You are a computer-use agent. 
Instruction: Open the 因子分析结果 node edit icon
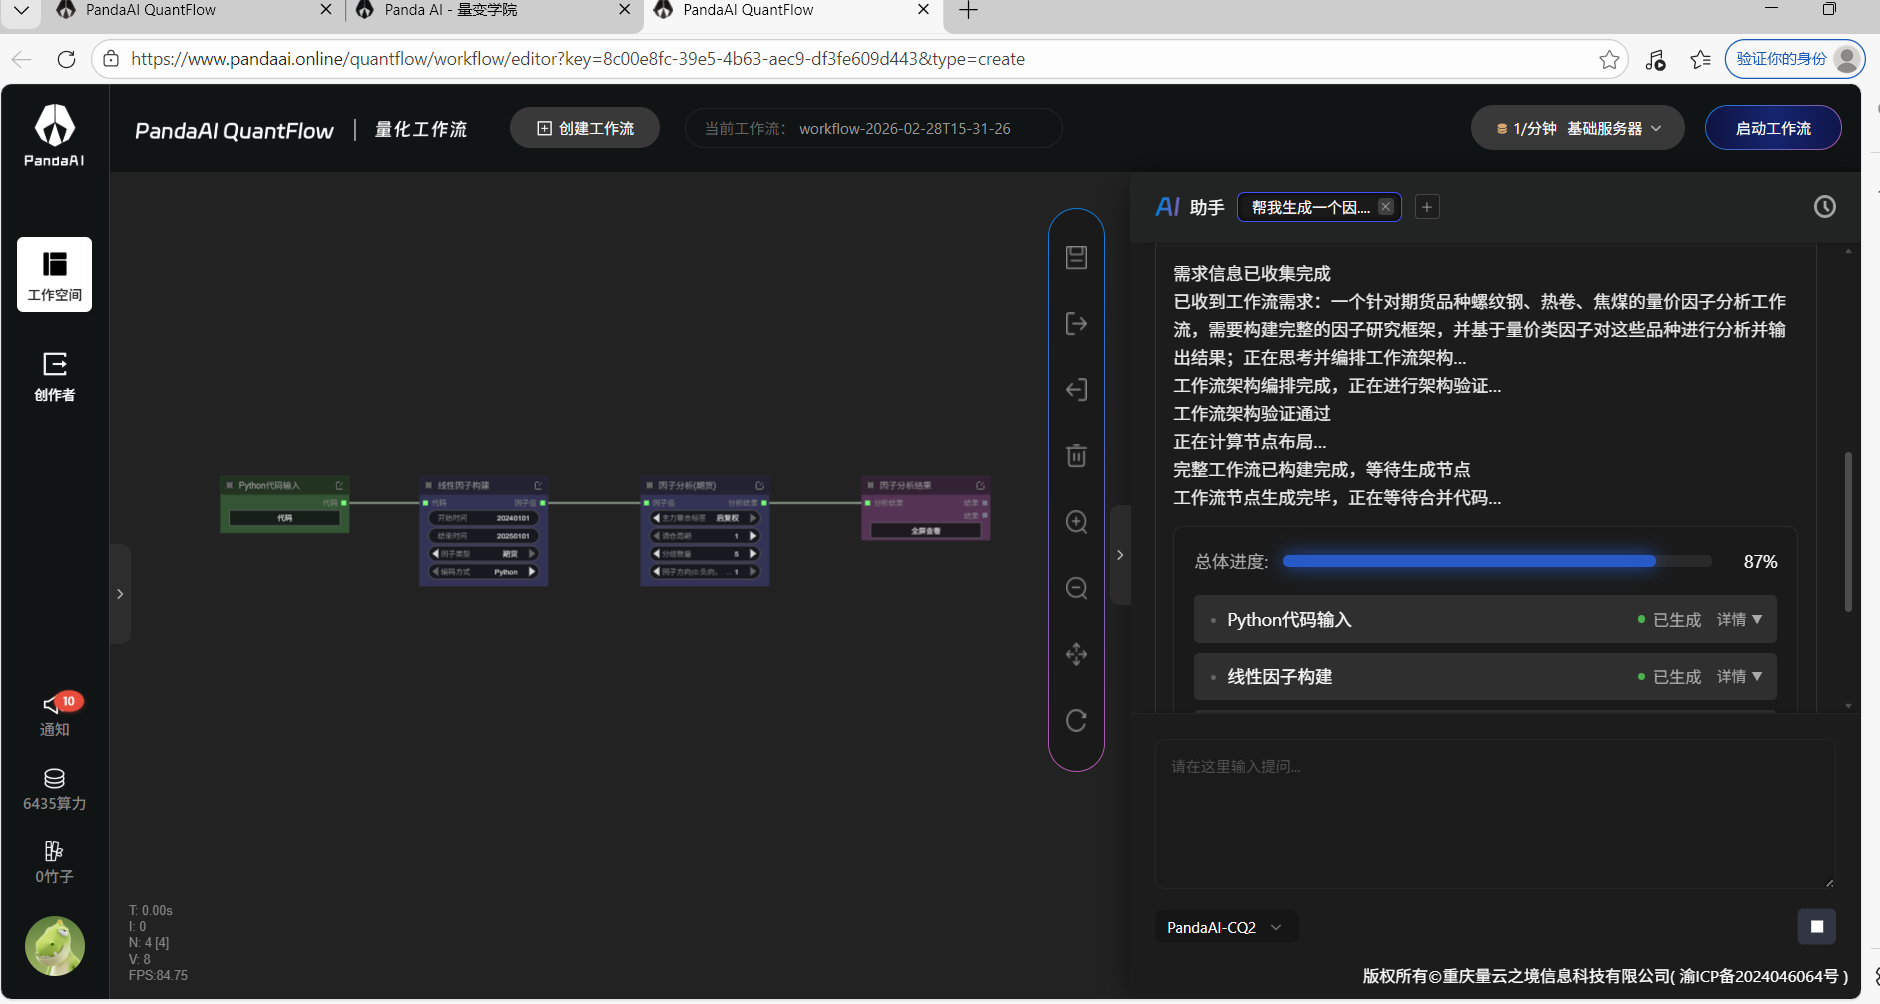click(980, 485)
